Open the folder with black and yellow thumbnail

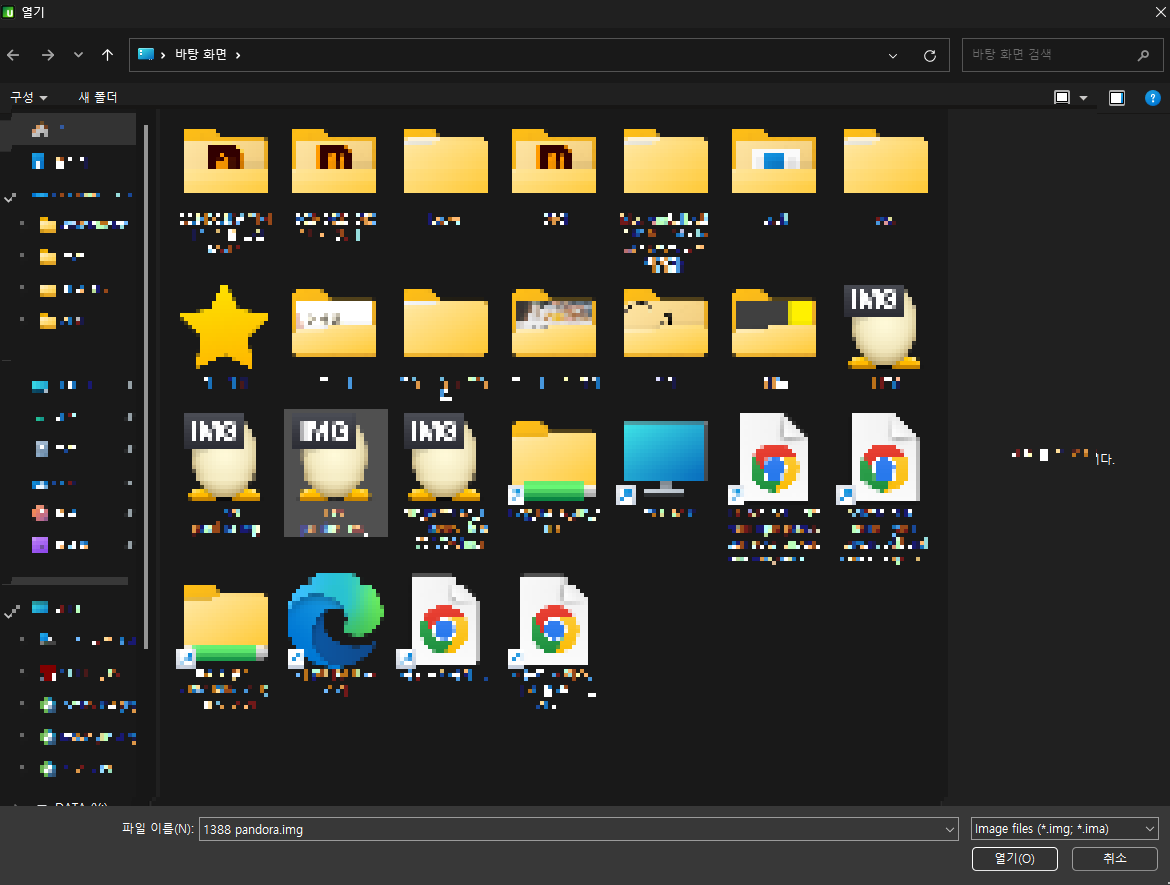774,338
